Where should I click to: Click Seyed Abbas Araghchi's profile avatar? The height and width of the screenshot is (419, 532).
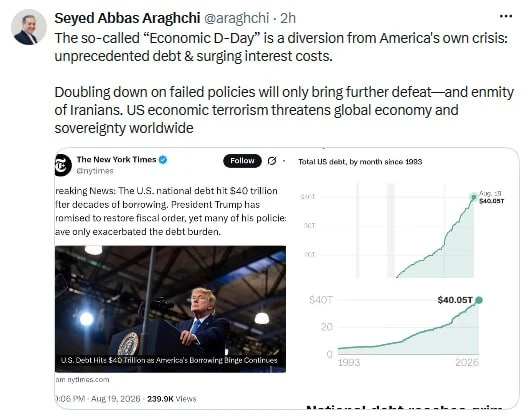pyautogui.click(x=28, y=27)
